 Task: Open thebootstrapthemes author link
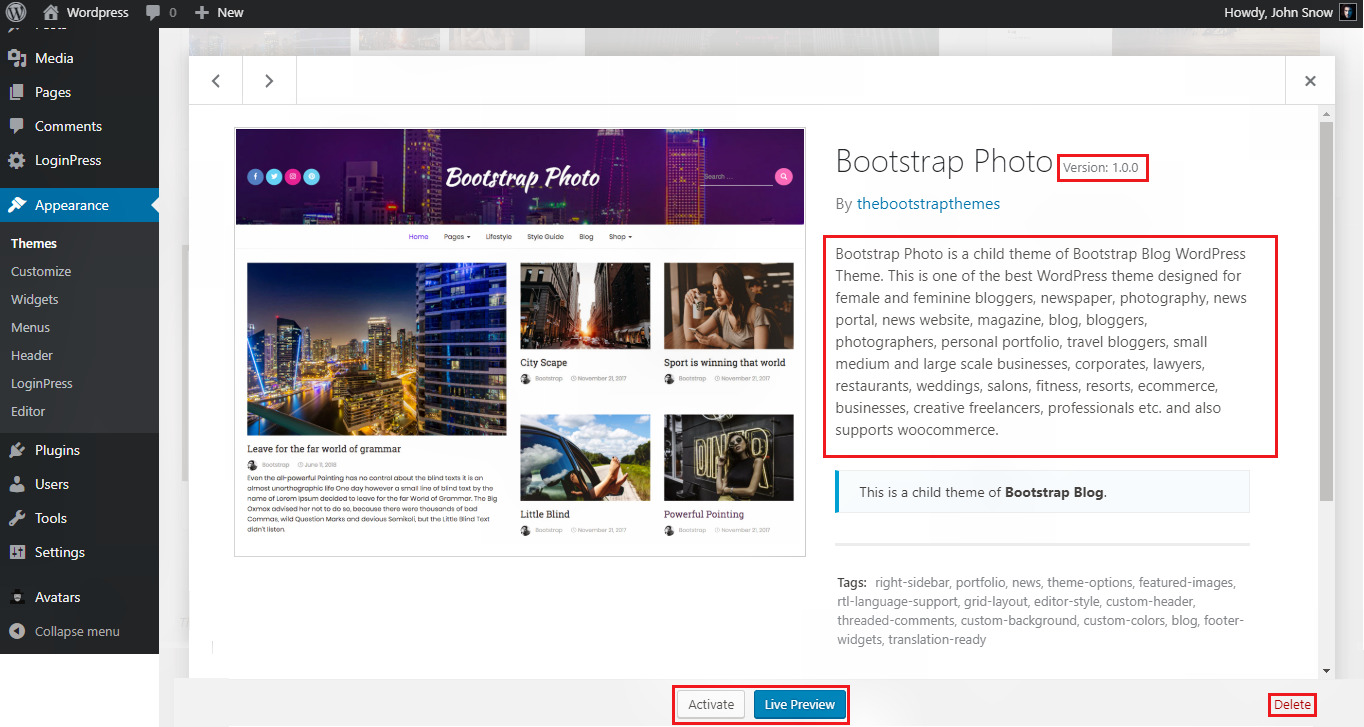tap(928, 203)
